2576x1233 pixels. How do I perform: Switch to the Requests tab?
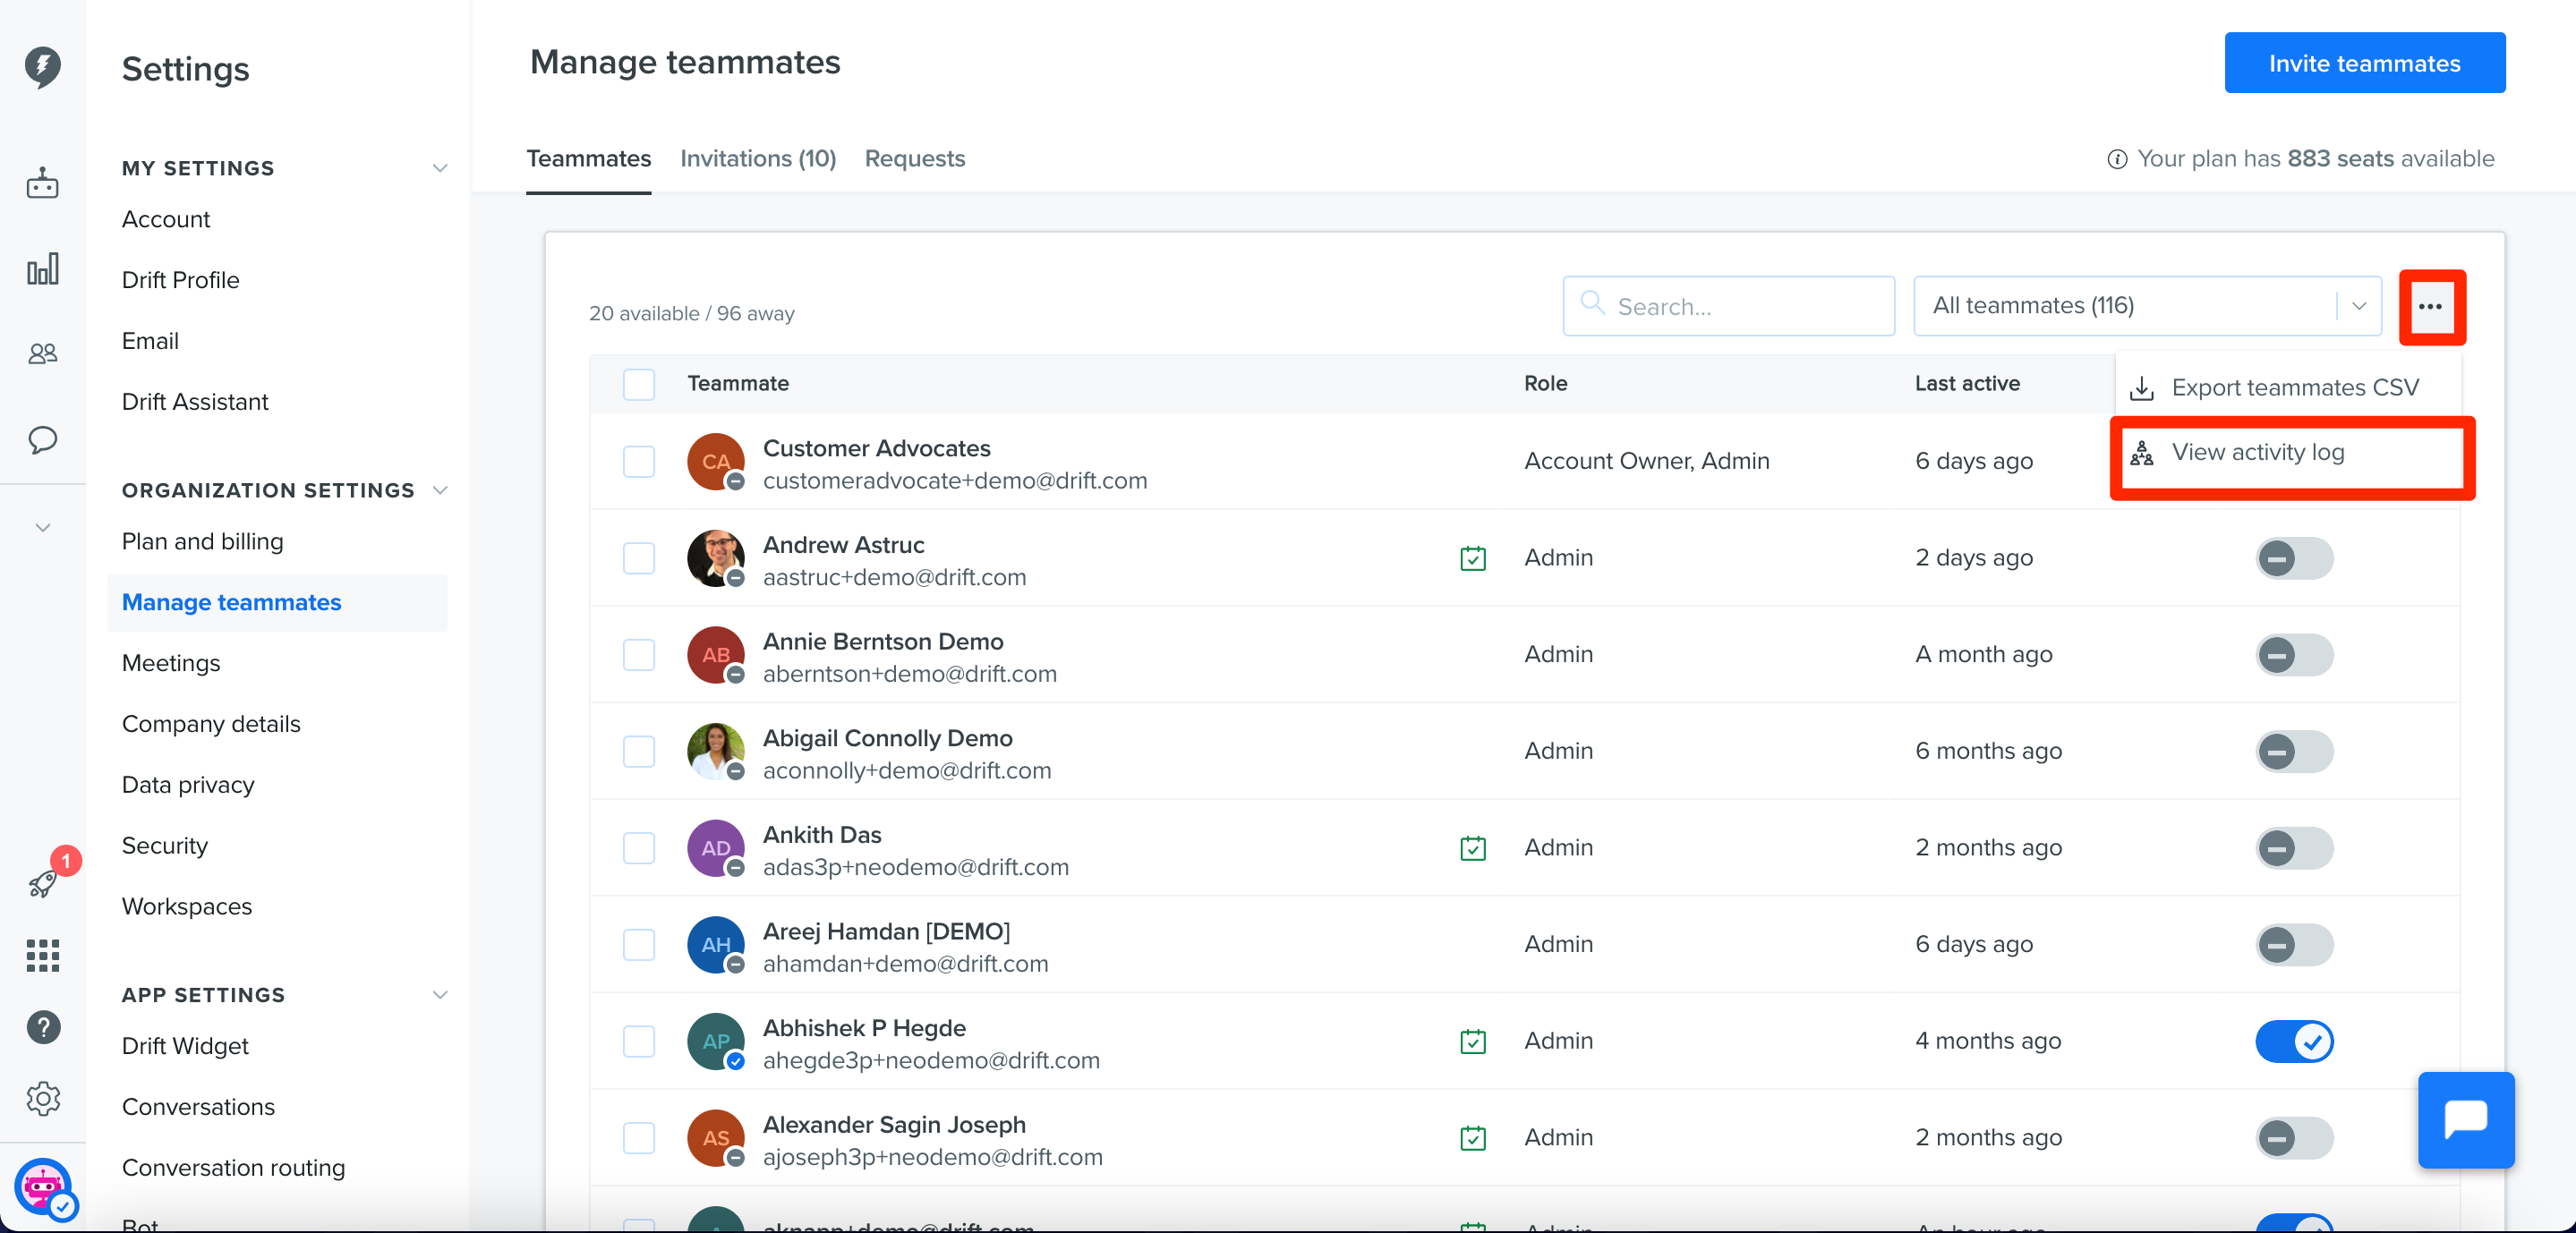point(914,159)
